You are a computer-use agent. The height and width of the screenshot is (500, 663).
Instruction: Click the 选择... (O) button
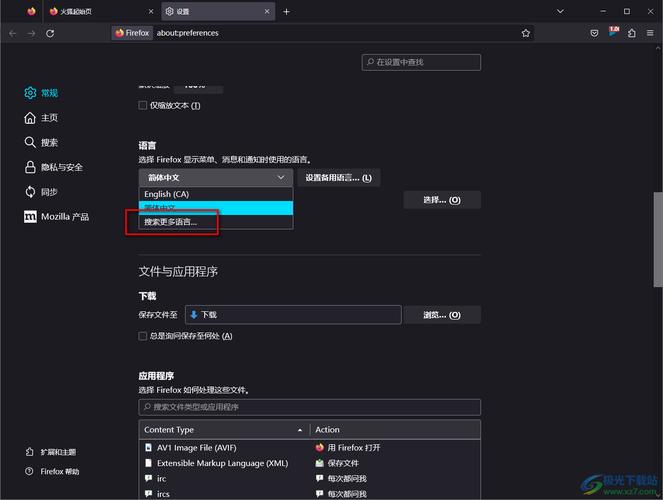coord(442,200)
